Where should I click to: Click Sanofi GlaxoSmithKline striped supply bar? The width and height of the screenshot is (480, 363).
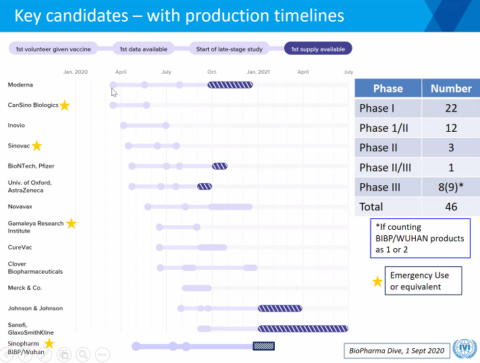pyautogui.click(x=303, y=329)
